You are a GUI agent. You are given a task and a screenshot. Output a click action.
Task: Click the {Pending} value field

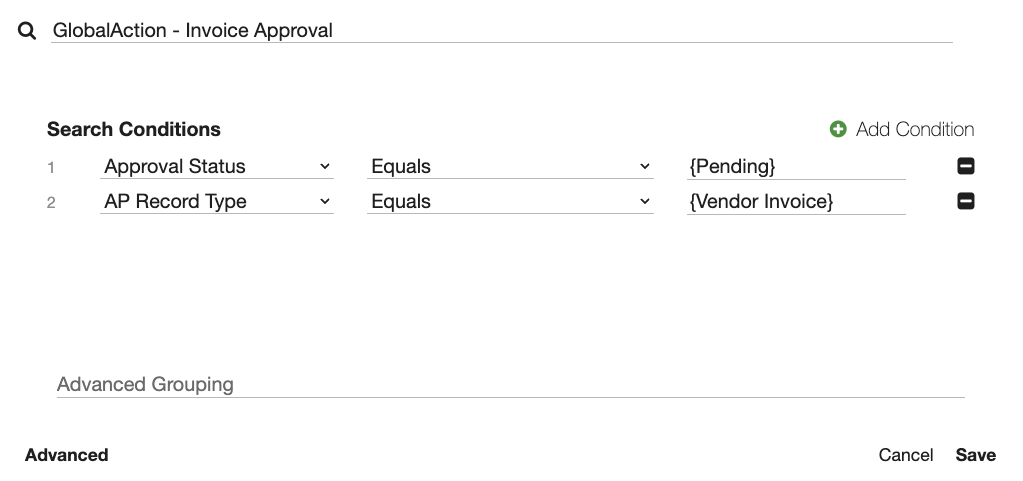[x=795, y=166]
